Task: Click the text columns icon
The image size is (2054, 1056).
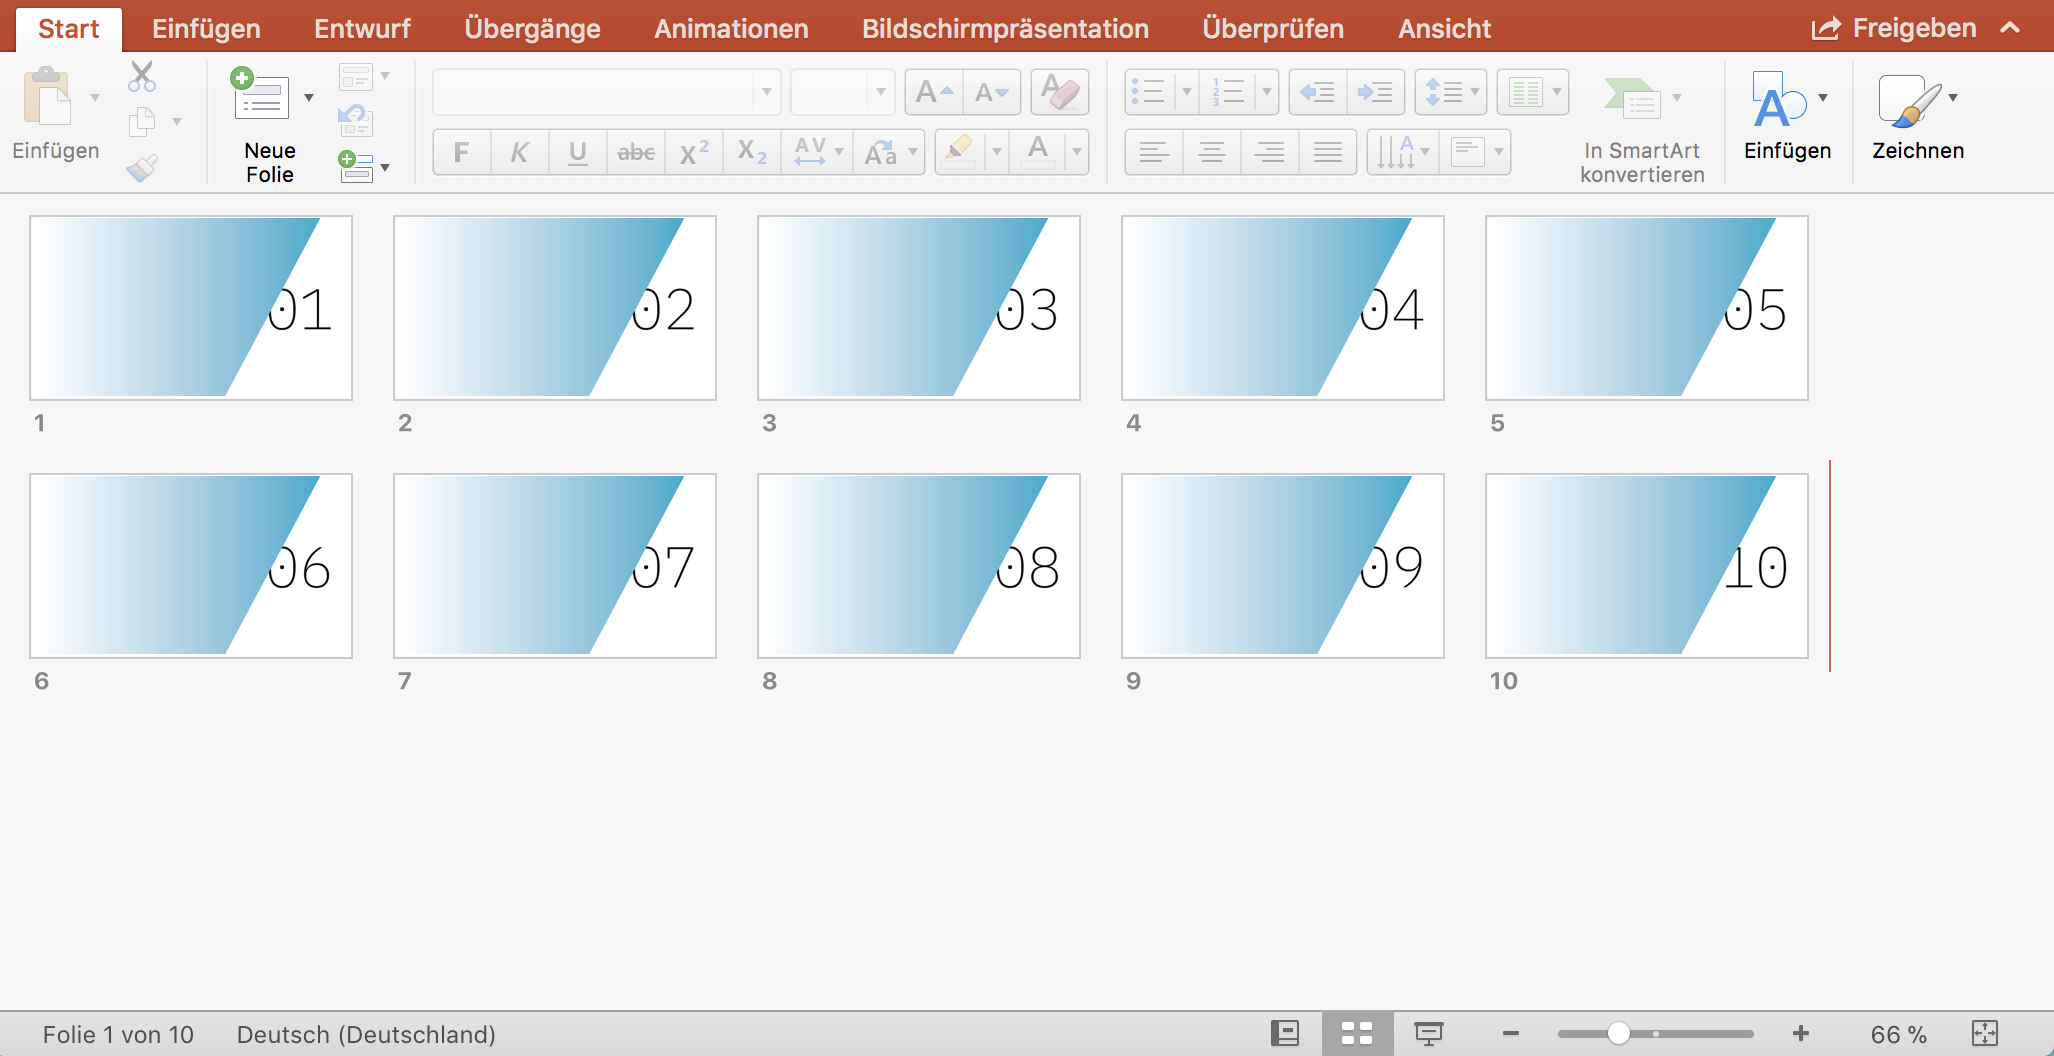Action: click(1525, 93)
